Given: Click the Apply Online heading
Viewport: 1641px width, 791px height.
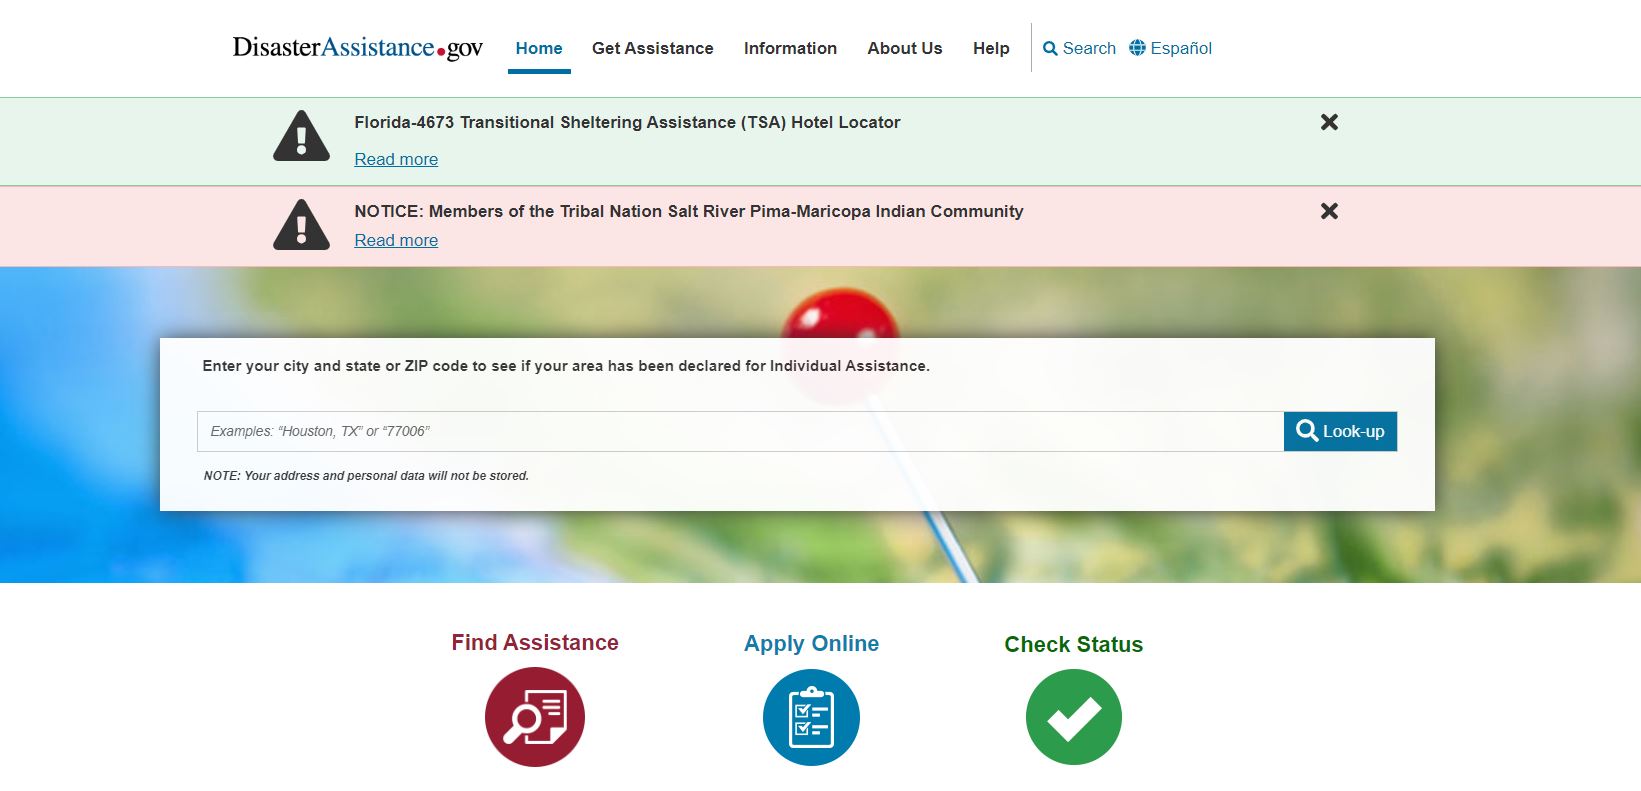Looking at the screenshot, I should [811, 644].
